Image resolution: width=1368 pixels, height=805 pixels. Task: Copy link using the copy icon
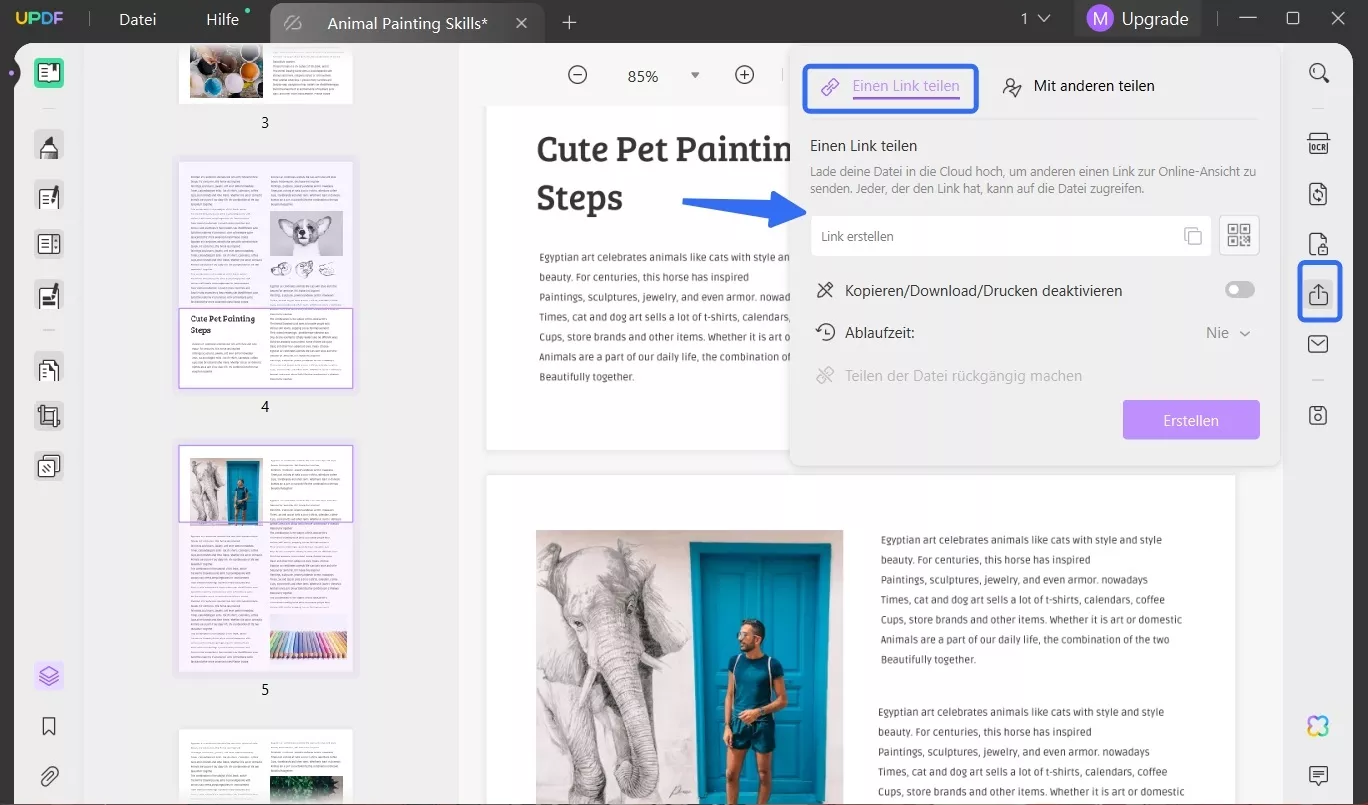1192,236
